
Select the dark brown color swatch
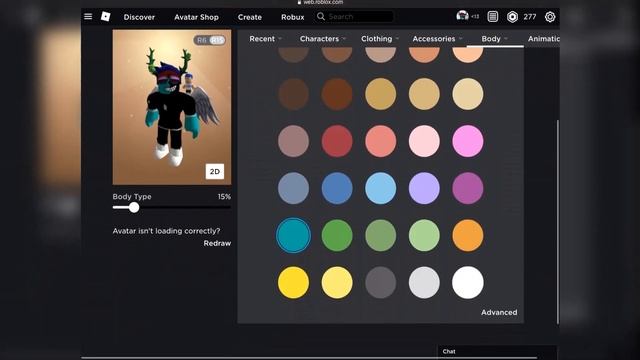click(293, 94)
